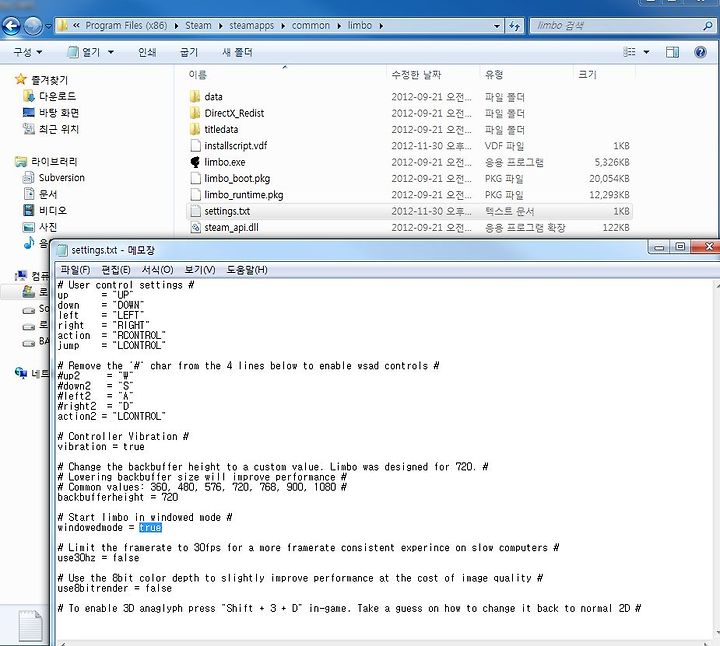
Task: Open 다운로드 downloads in sidebar
Action: [x=50, y=96]
